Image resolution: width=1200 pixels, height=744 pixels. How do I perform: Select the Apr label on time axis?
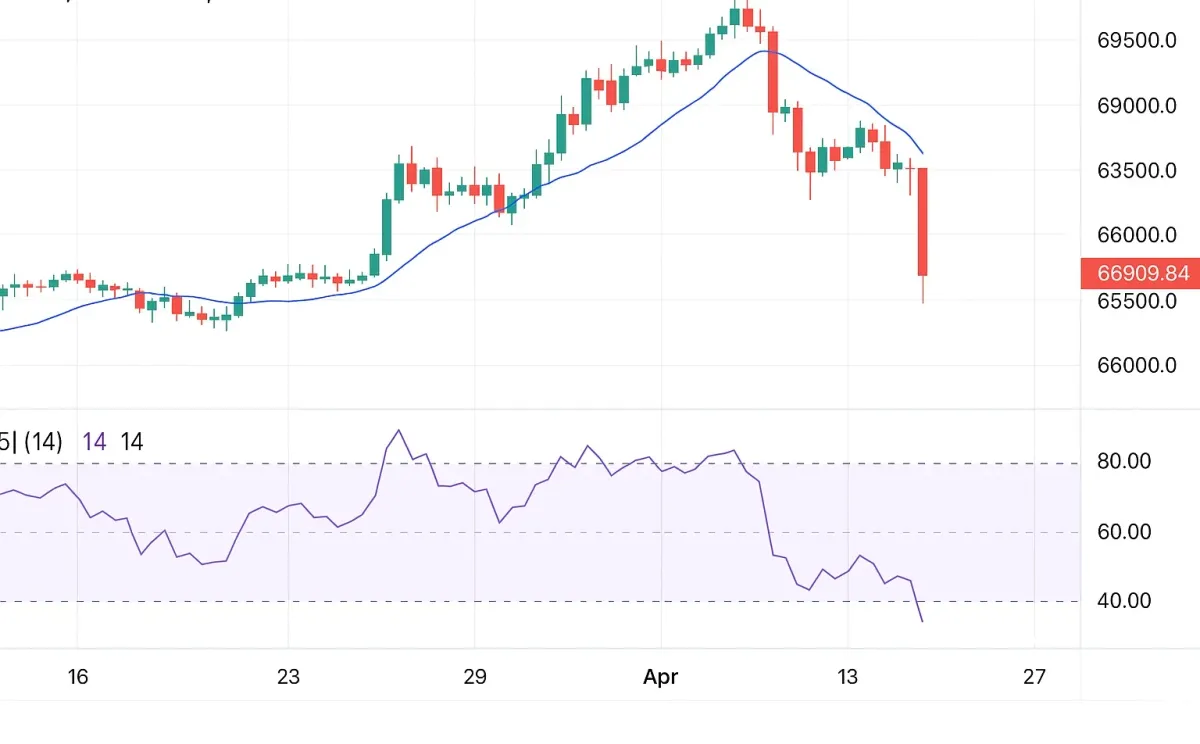point(660,677)
